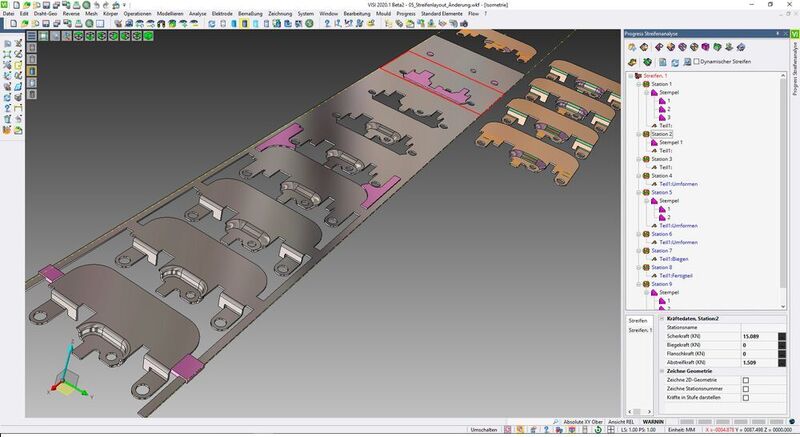Collapse the Streifen, 1 root node
The width and height of the screenshot is (800, 437).
click(629, 75)
